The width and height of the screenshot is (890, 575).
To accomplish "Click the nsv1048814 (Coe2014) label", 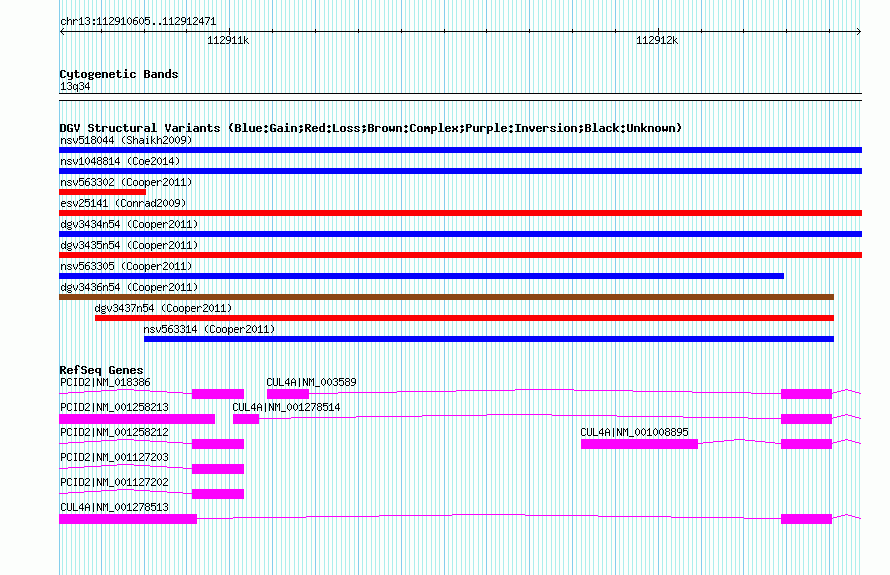I will pyautogui.click(x=120, y=161).
